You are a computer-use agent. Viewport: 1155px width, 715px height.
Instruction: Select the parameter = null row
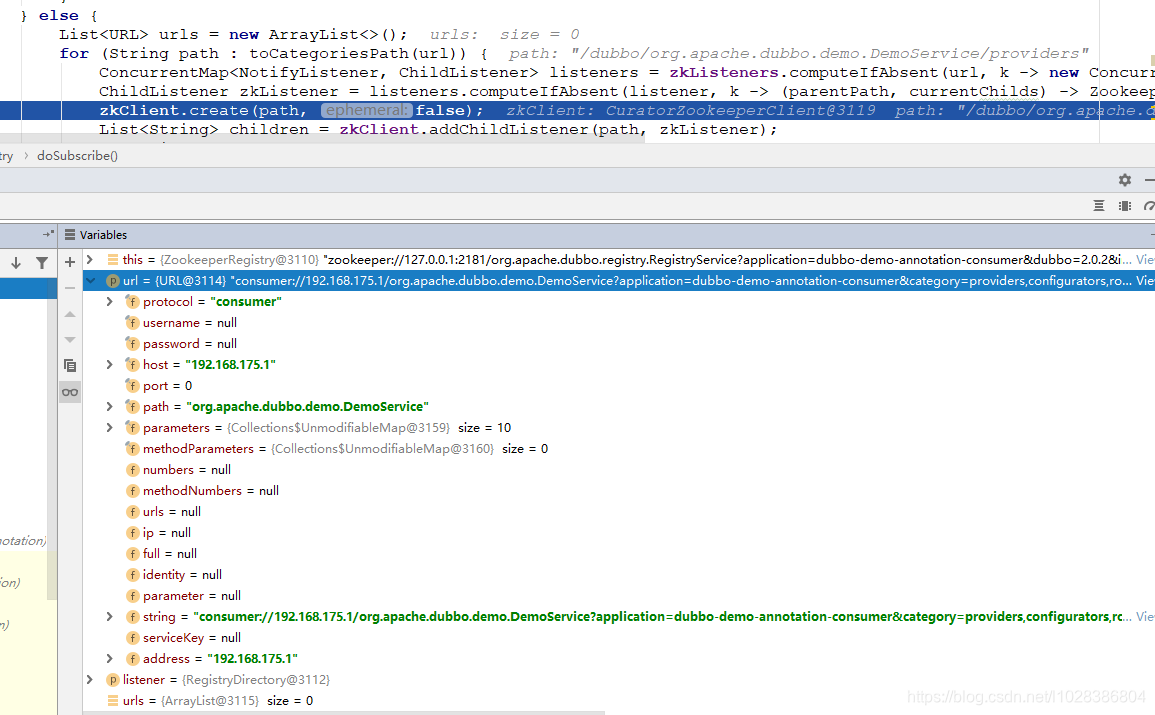[x=619, y=595]
